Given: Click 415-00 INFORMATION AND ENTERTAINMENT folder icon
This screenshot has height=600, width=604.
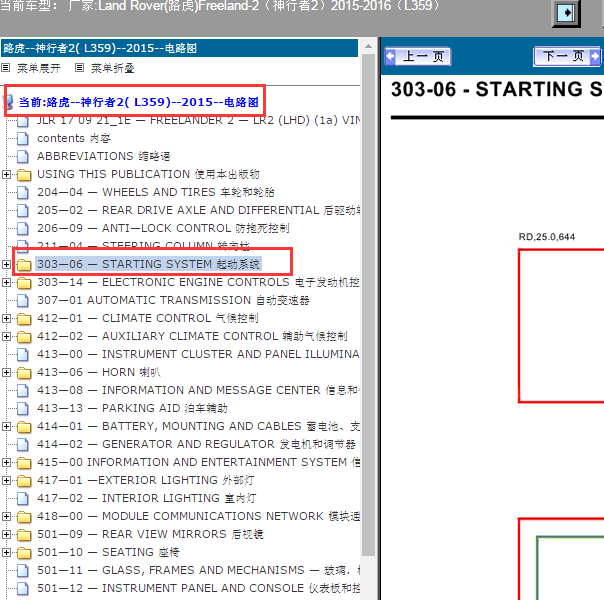Looking at the screenshot, I should tap(24, 463).
